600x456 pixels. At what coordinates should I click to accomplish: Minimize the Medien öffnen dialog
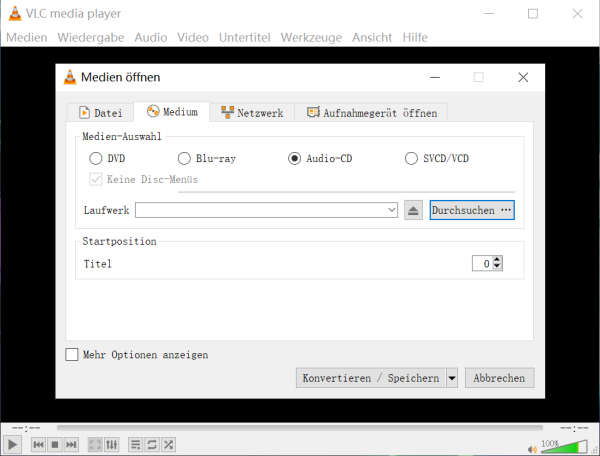pos(435,77)
